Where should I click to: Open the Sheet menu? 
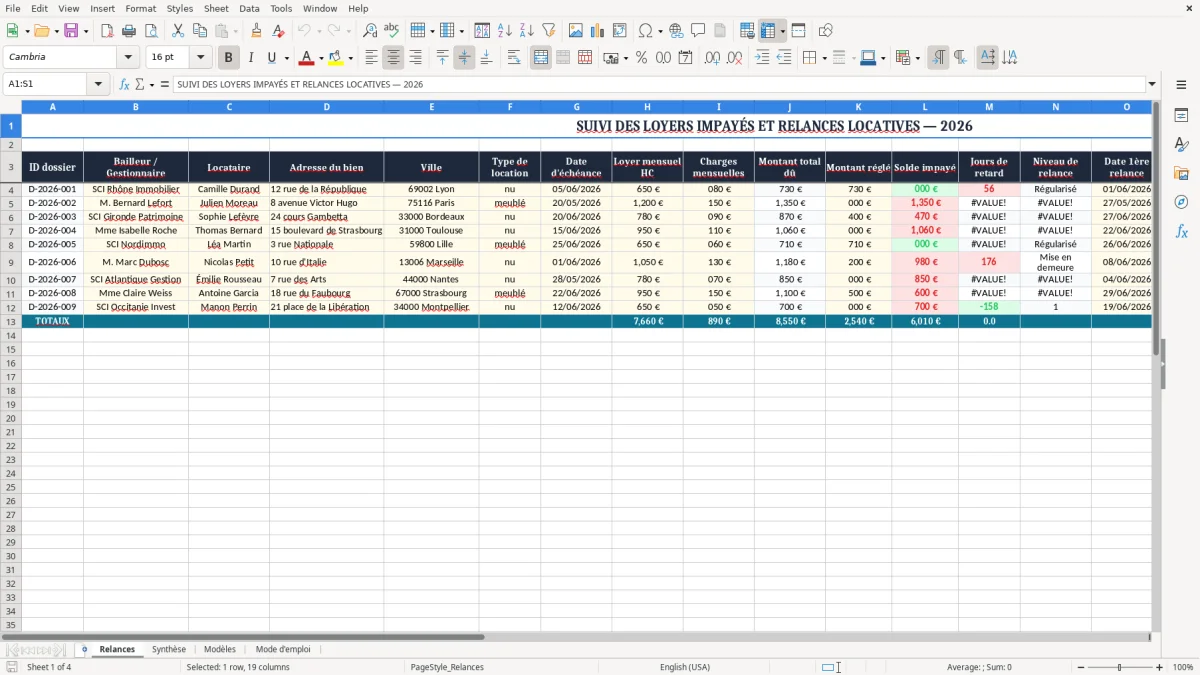(216, 8)
